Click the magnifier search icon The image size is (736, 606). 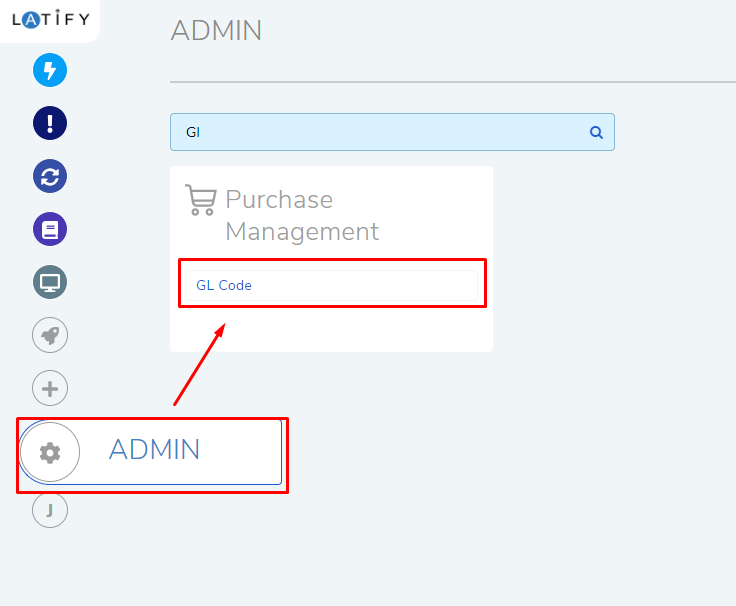point(596,132)
